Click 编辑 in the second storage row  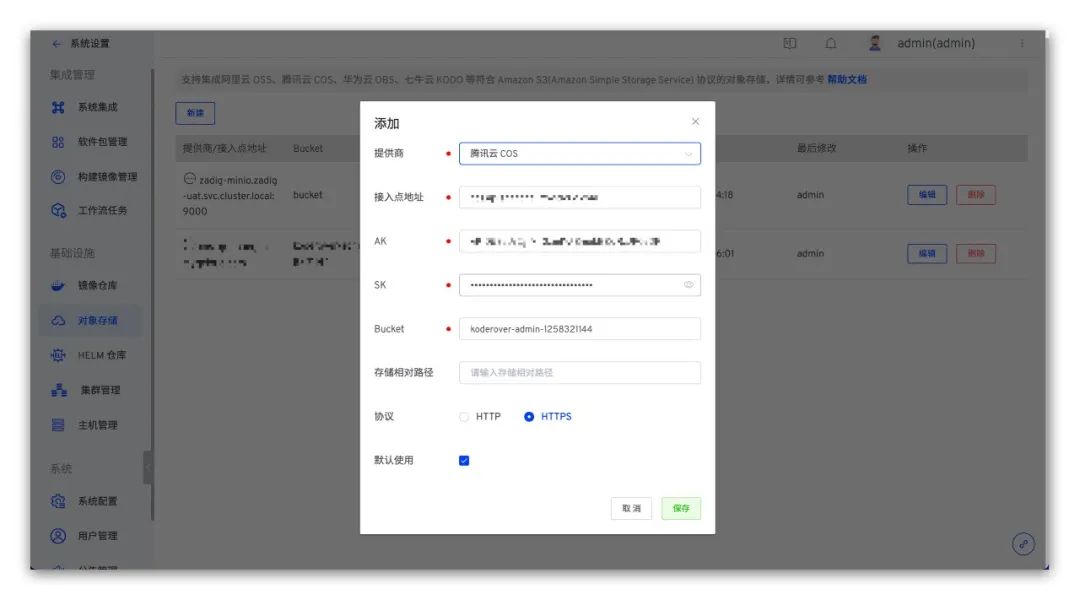coord(926,254)
